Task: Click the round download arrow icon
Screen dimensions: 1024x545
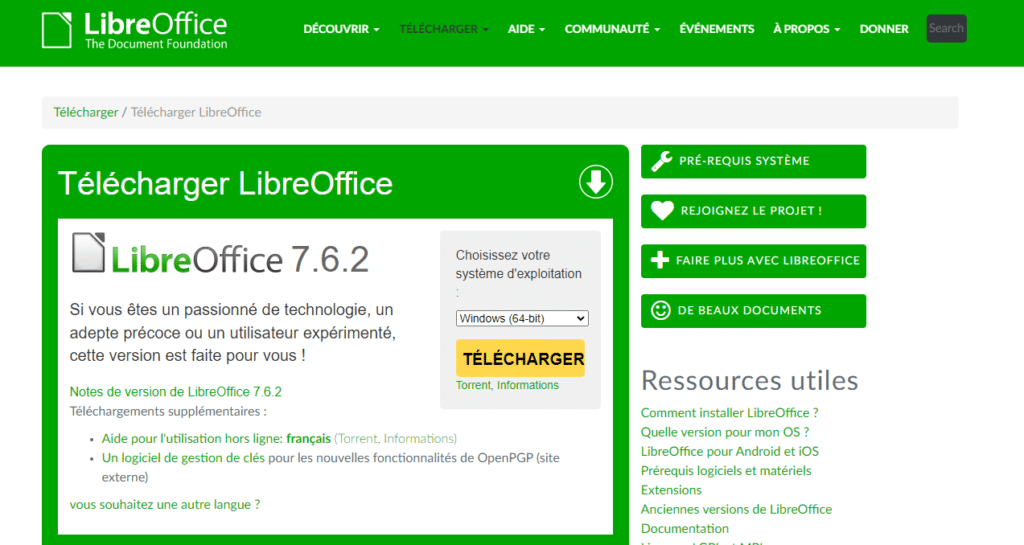Action: coord(596,181)
